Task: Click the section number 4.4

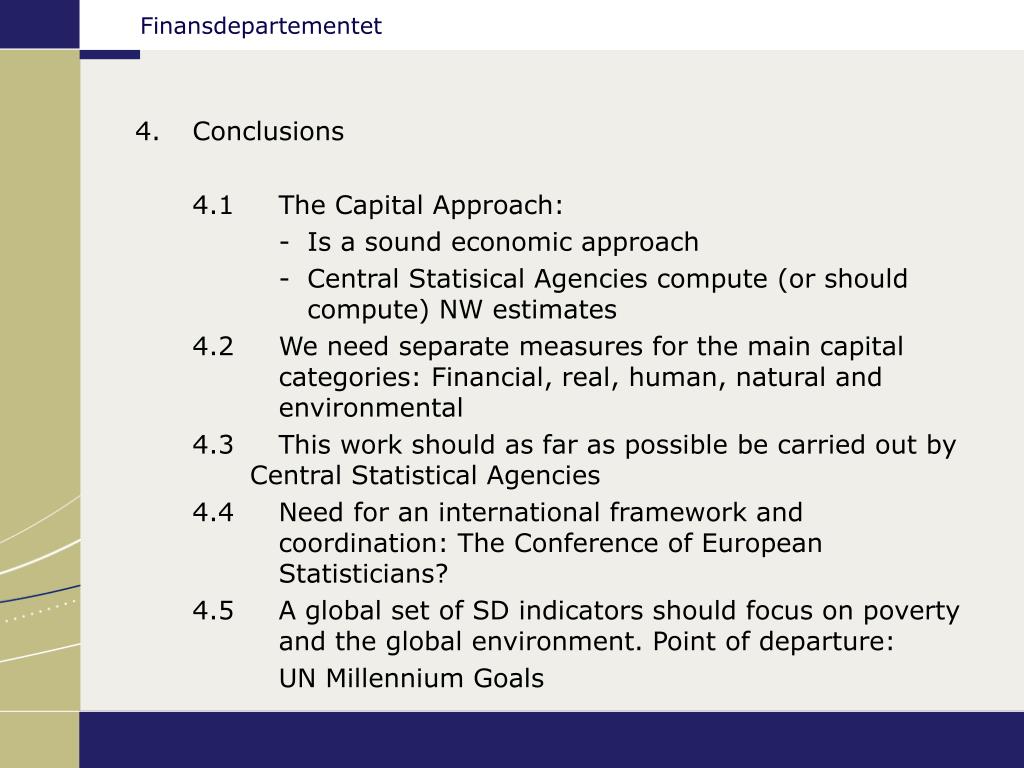Action: pyautogui.click(x=213, y=513)
